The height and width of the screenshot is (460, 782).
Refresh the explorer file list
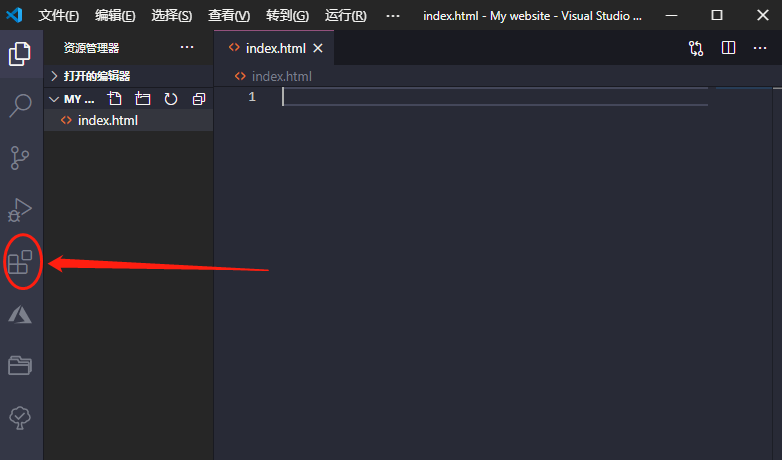pos(171,99)
